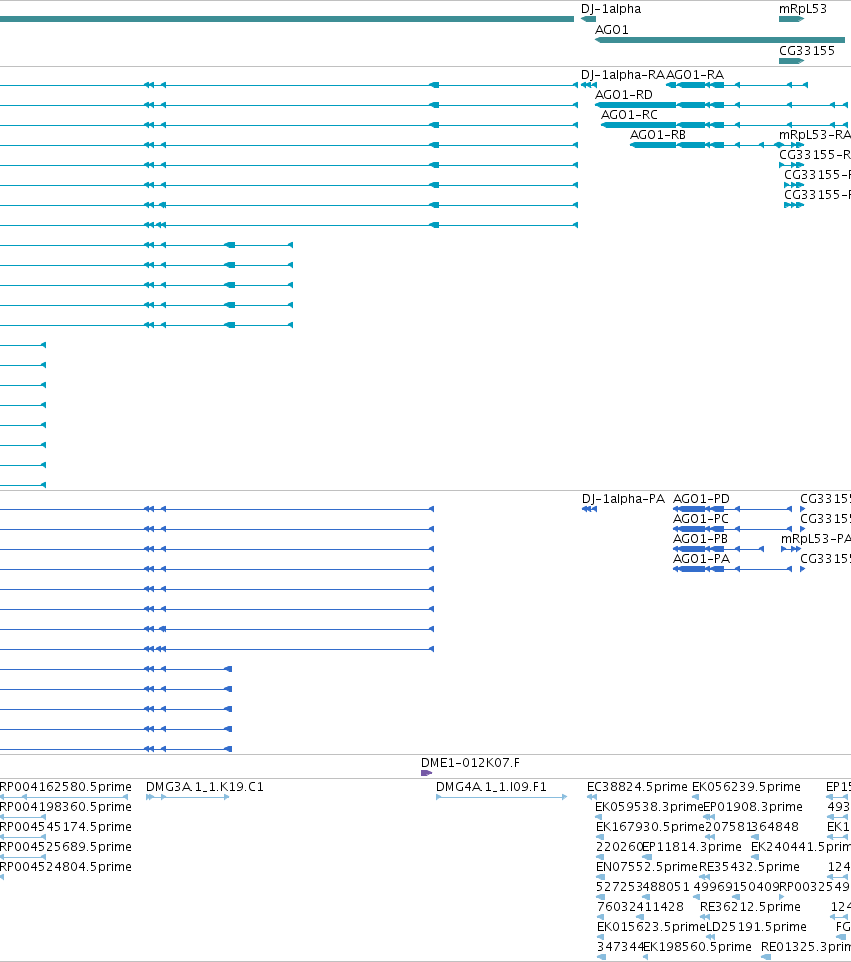Select the AGO1-RD transcript label
Screen dimensions: 851x962
(x=623, y=94)
